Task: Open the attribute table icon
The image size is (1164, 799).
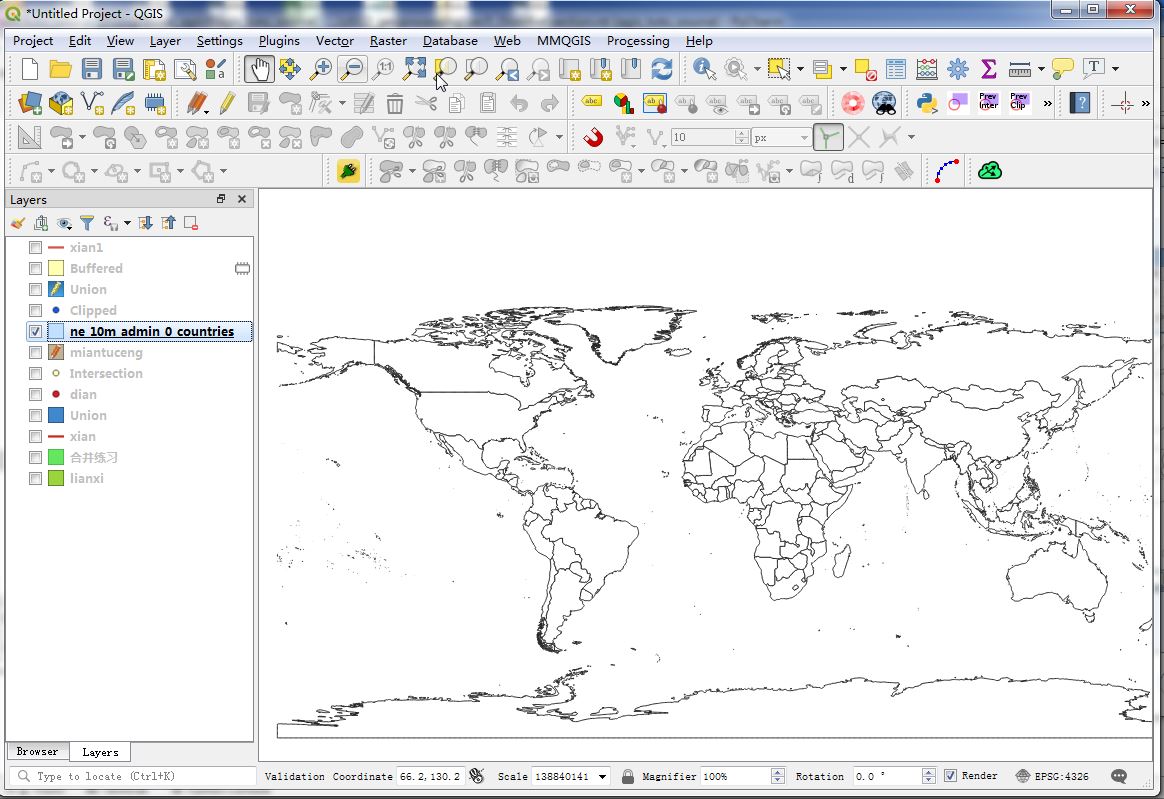Action: tap(896, 69)
